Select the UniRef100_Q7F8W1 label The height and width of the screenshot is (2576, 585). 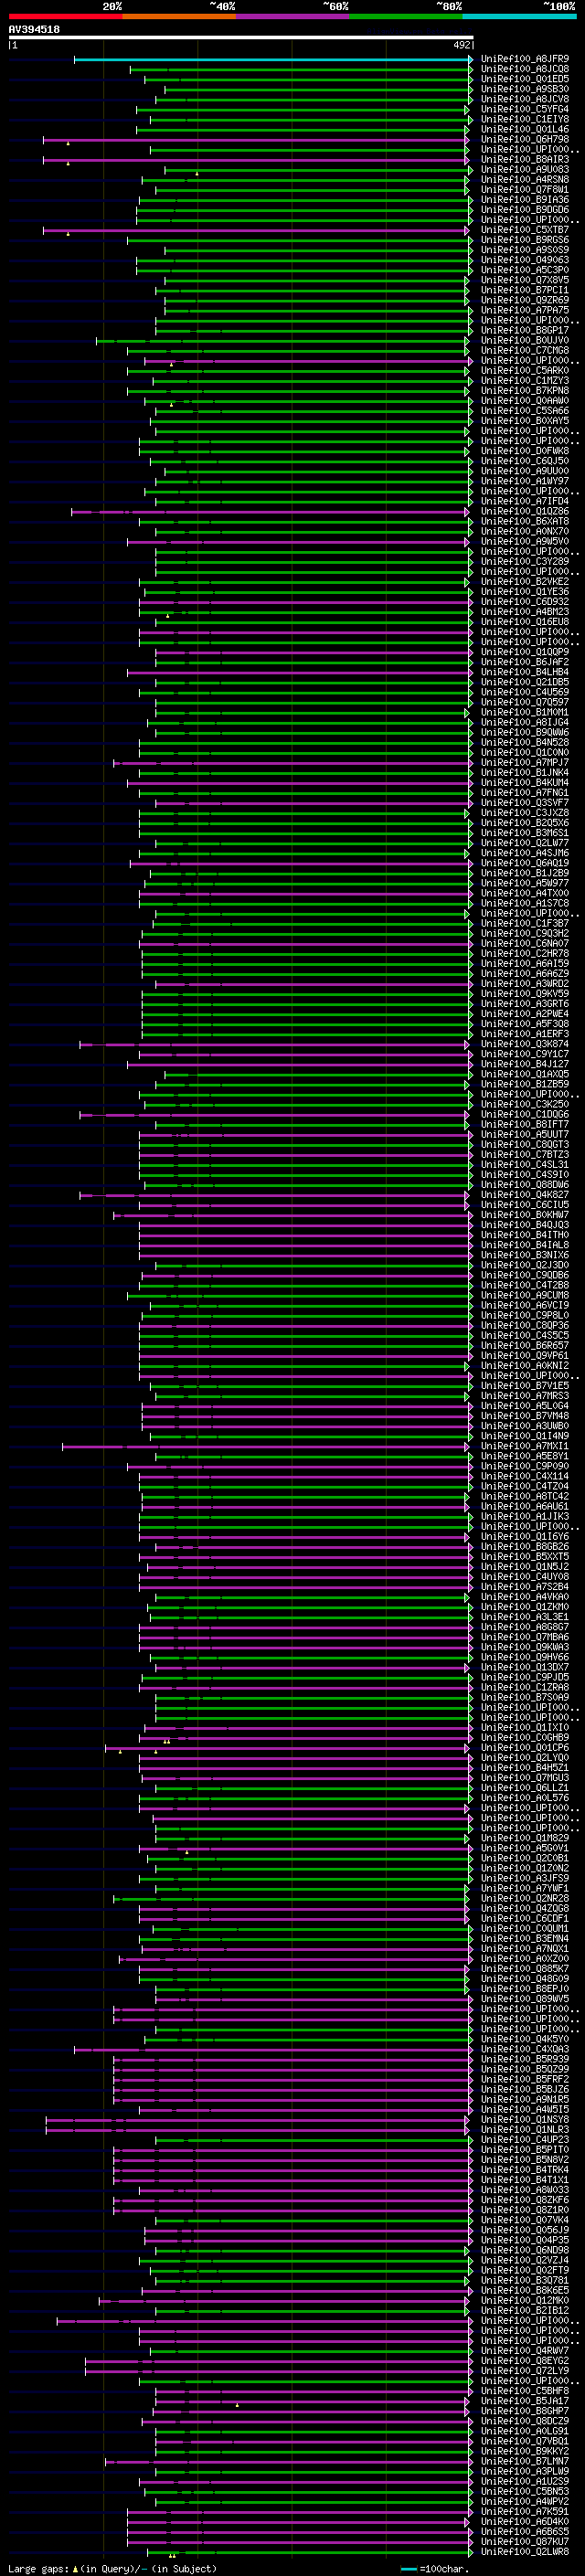click(x=525, y=190)
